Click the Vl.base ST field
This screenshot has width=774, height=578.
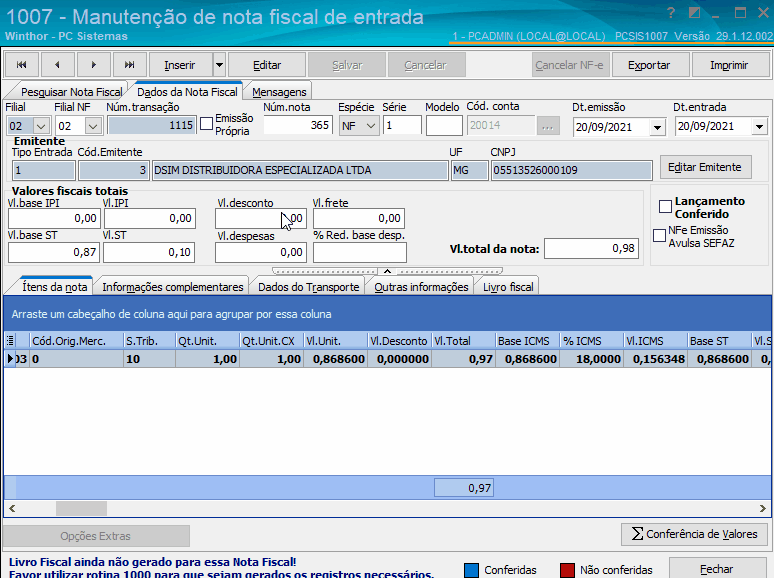(54, 252)
